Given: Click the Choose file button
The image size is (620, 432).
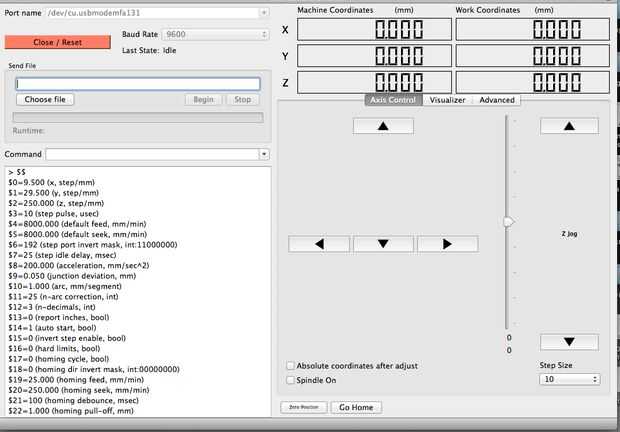Looking at the screenshot, I should [45, 99].
